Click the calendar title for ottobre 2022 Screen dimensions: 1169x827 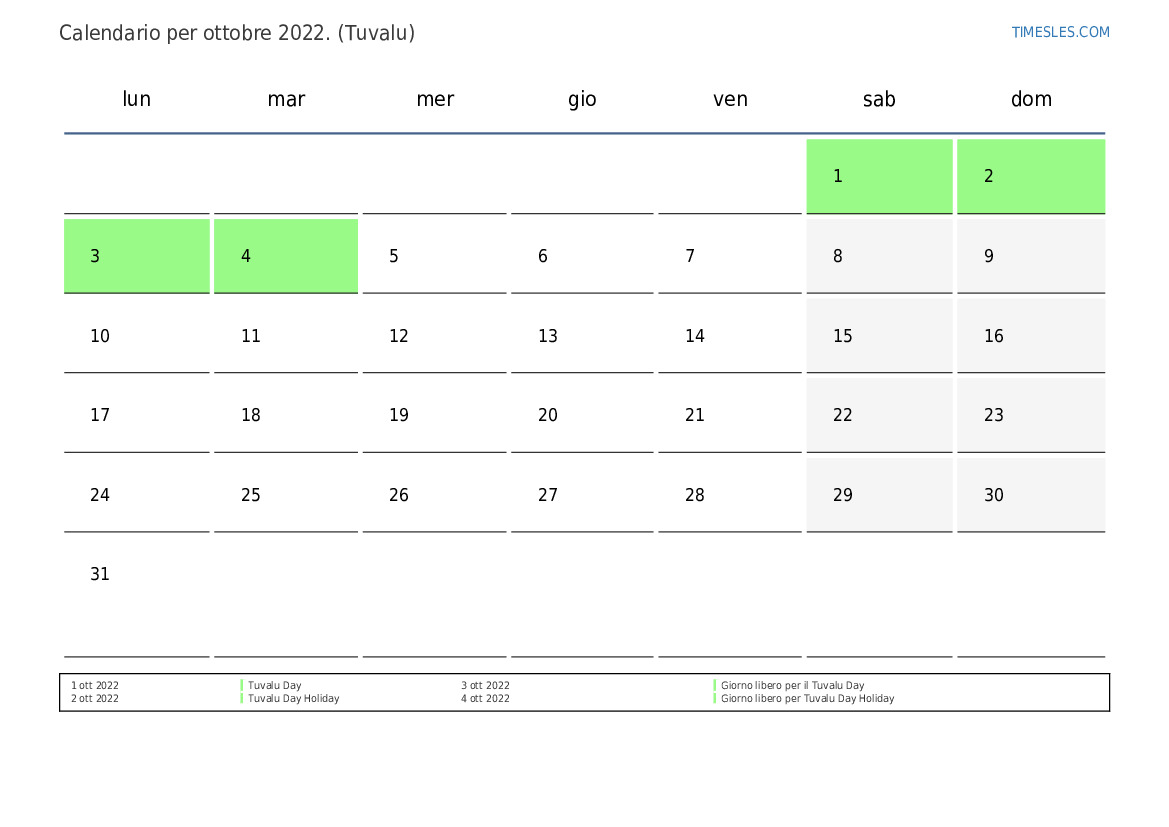pos(237,33)
